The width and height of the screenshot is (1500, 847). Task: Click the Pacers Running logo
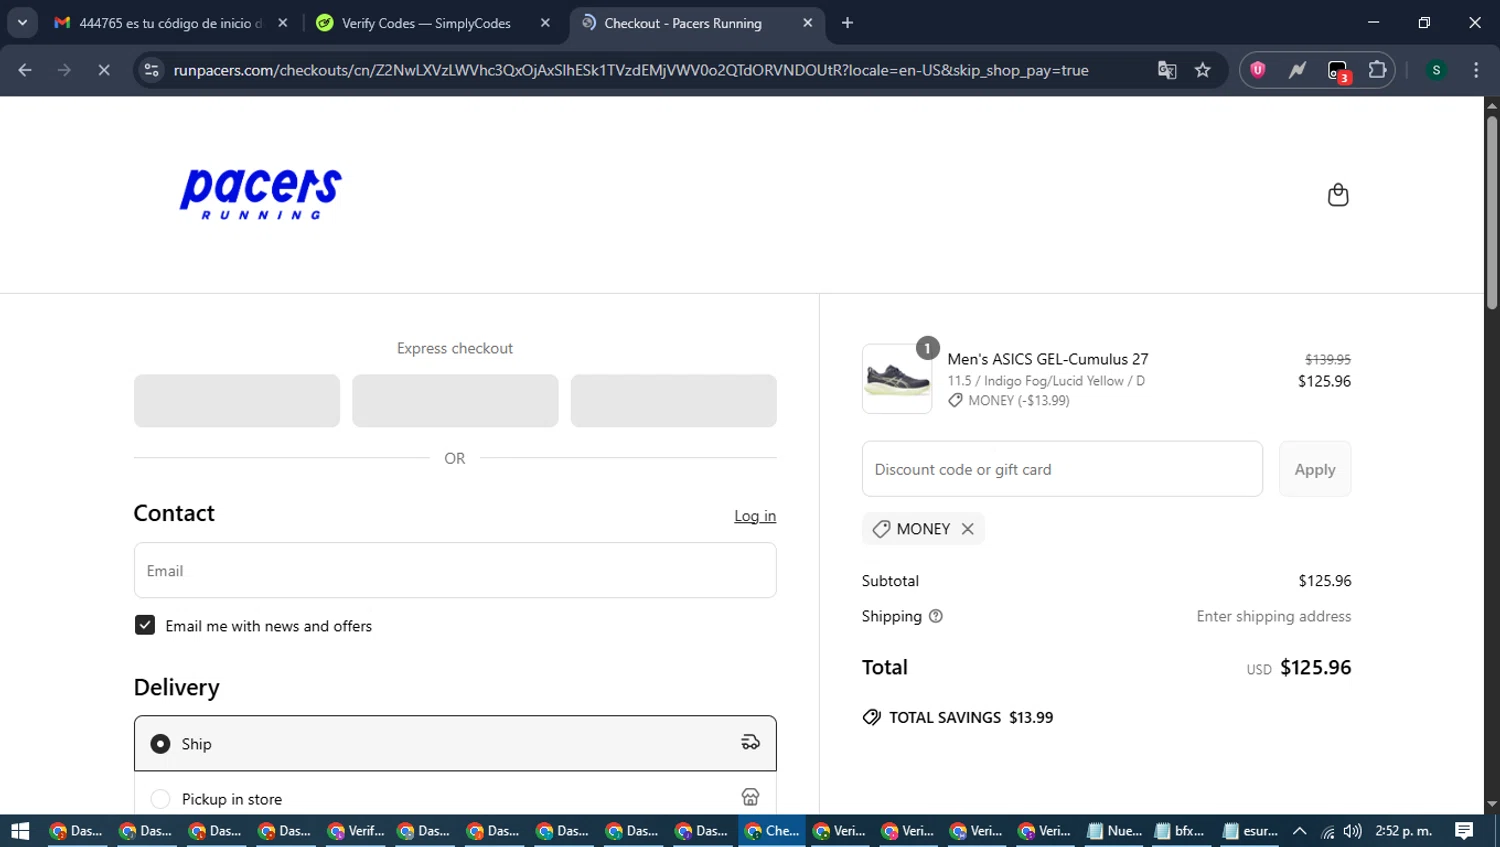point(261,194)
